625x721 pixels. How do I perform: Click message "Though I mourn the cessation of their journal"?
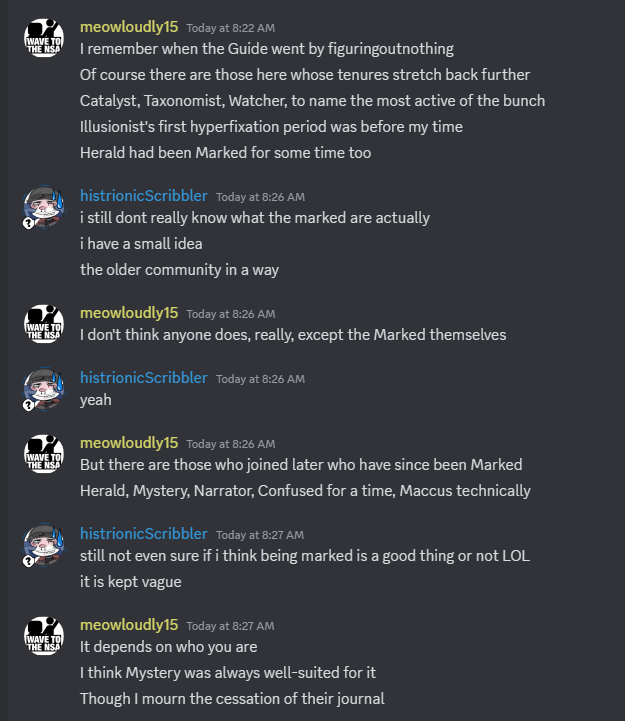coord(232,698)
